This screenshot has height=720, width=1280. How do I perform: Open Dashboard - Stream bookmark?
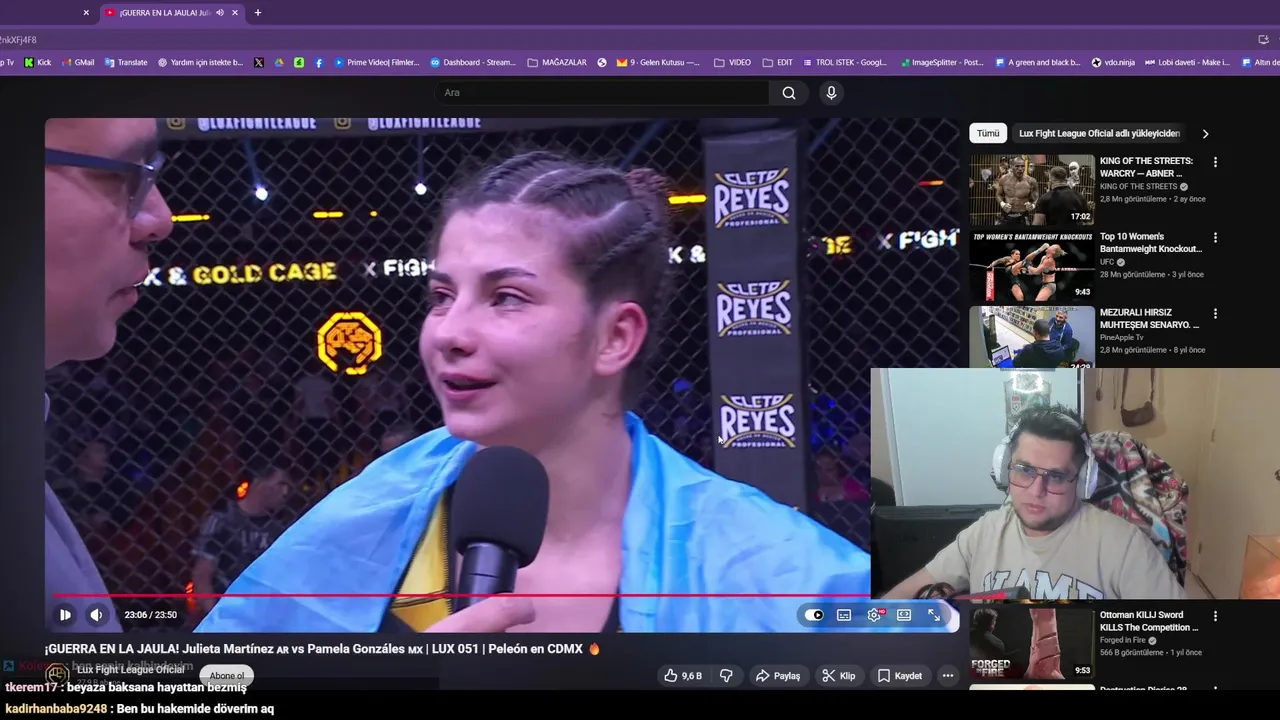tap(473, 62)
